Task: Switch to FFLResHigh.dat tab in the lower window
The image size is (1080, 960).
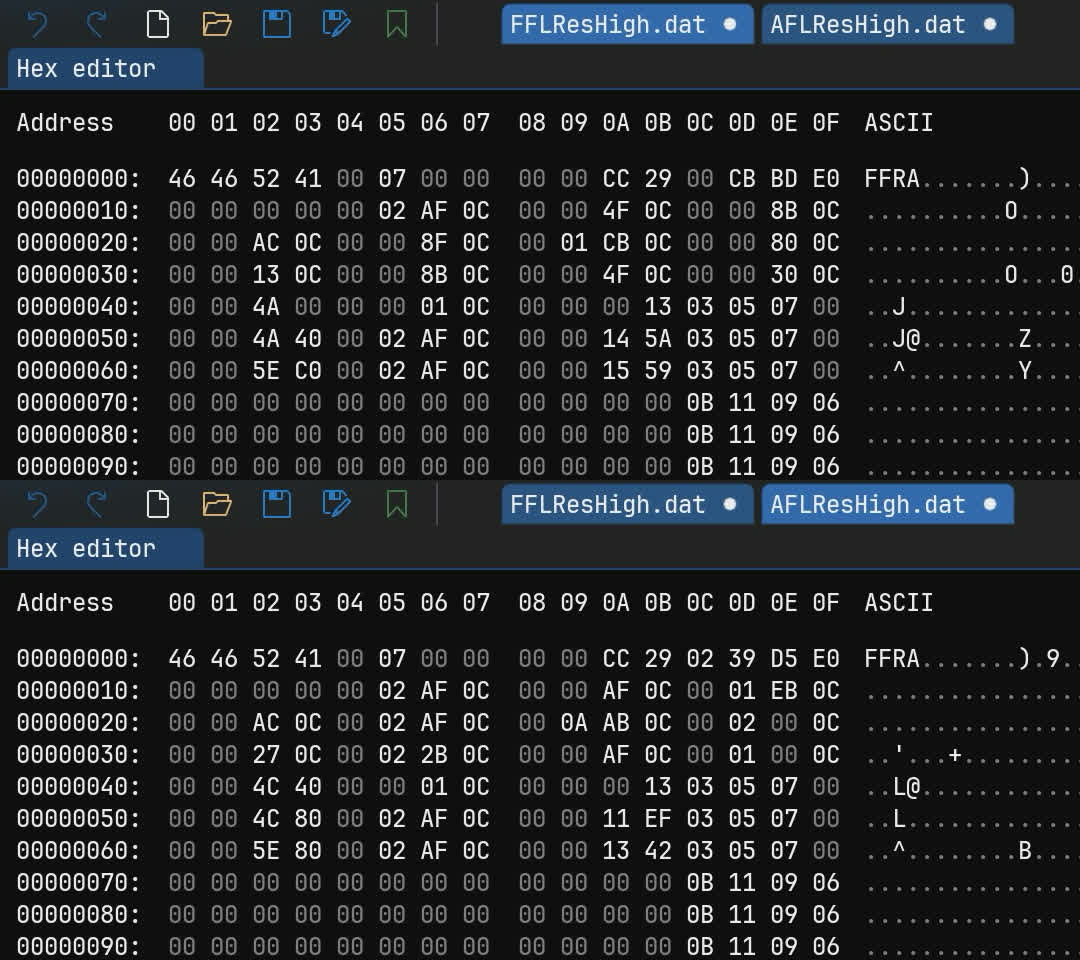Action: point(607,505)
